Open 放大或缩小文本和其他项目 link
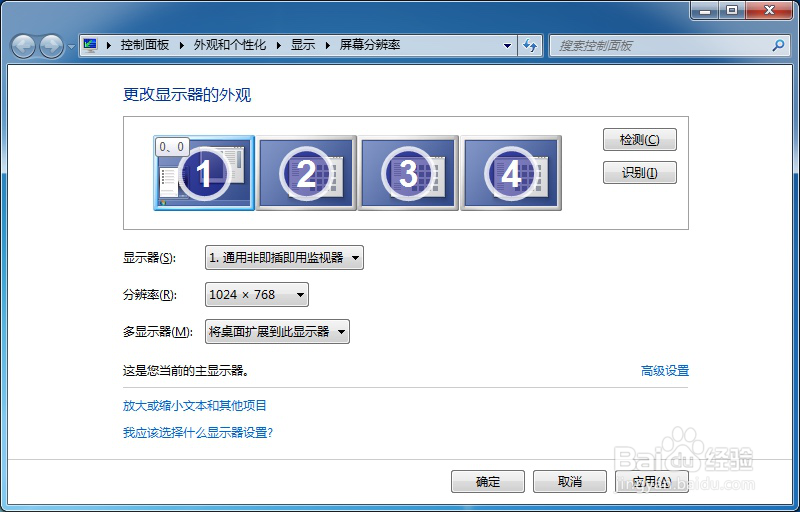Viewport: 800px width, 512px height. (x=195, y=405)
